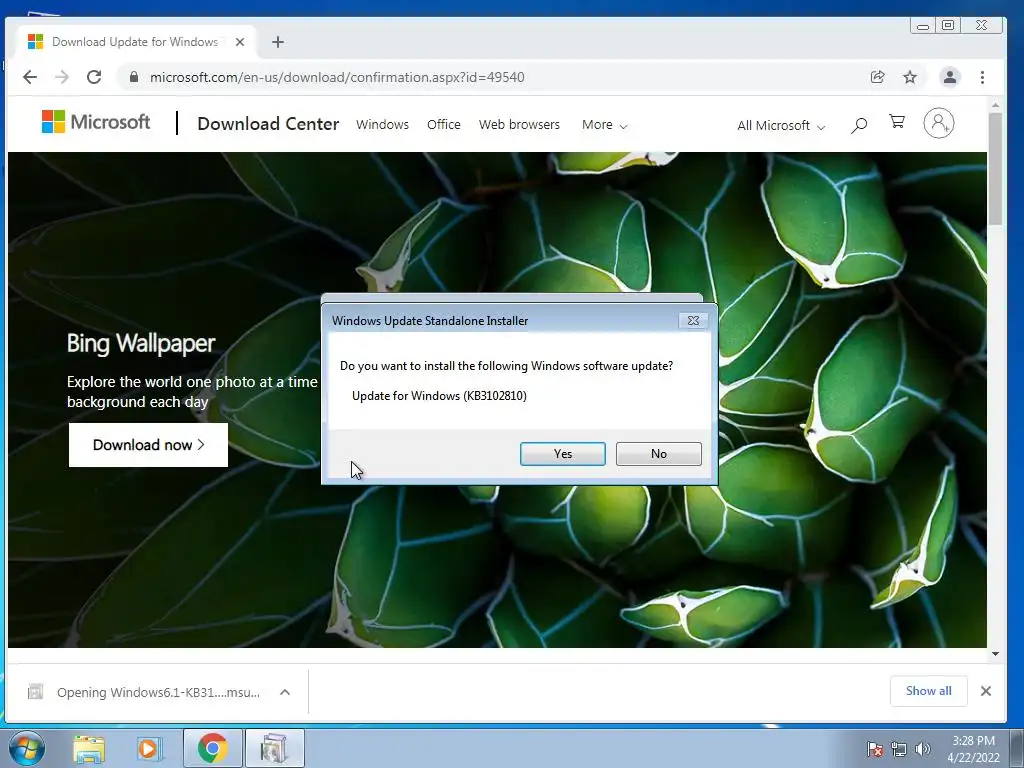Click the volume speaker tray icon
Image resolution: width=1024 pixels, height=768 pixels.
pyautogui.click(x=922, y=749)
